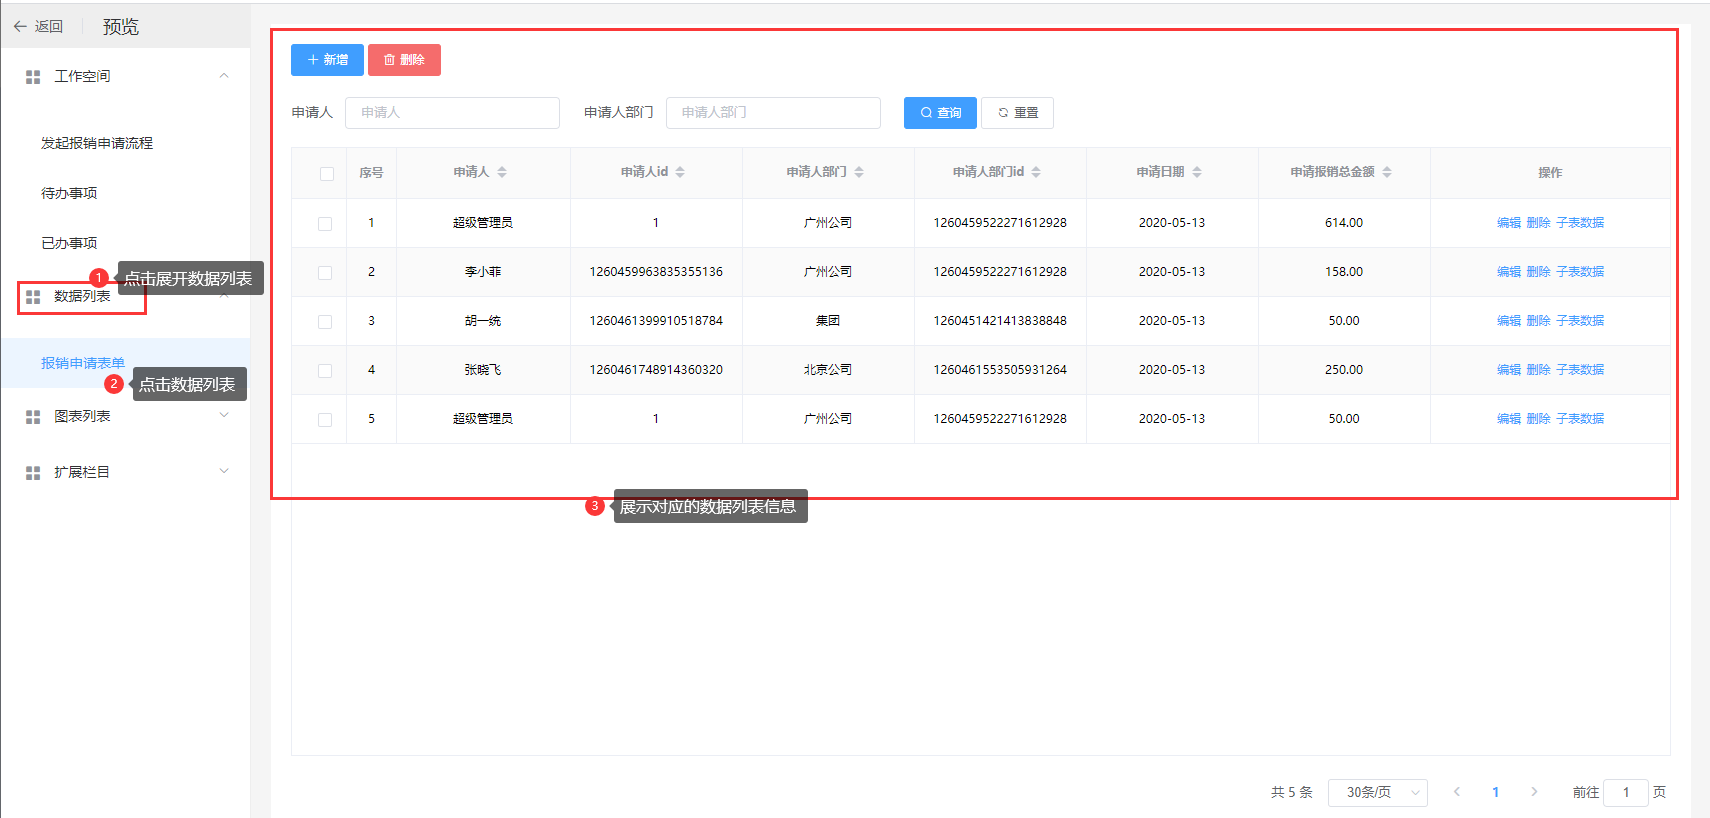Click the 申请人部门 search input field
The width and height of the screenshot is (1710, 818).
point(772,113)
